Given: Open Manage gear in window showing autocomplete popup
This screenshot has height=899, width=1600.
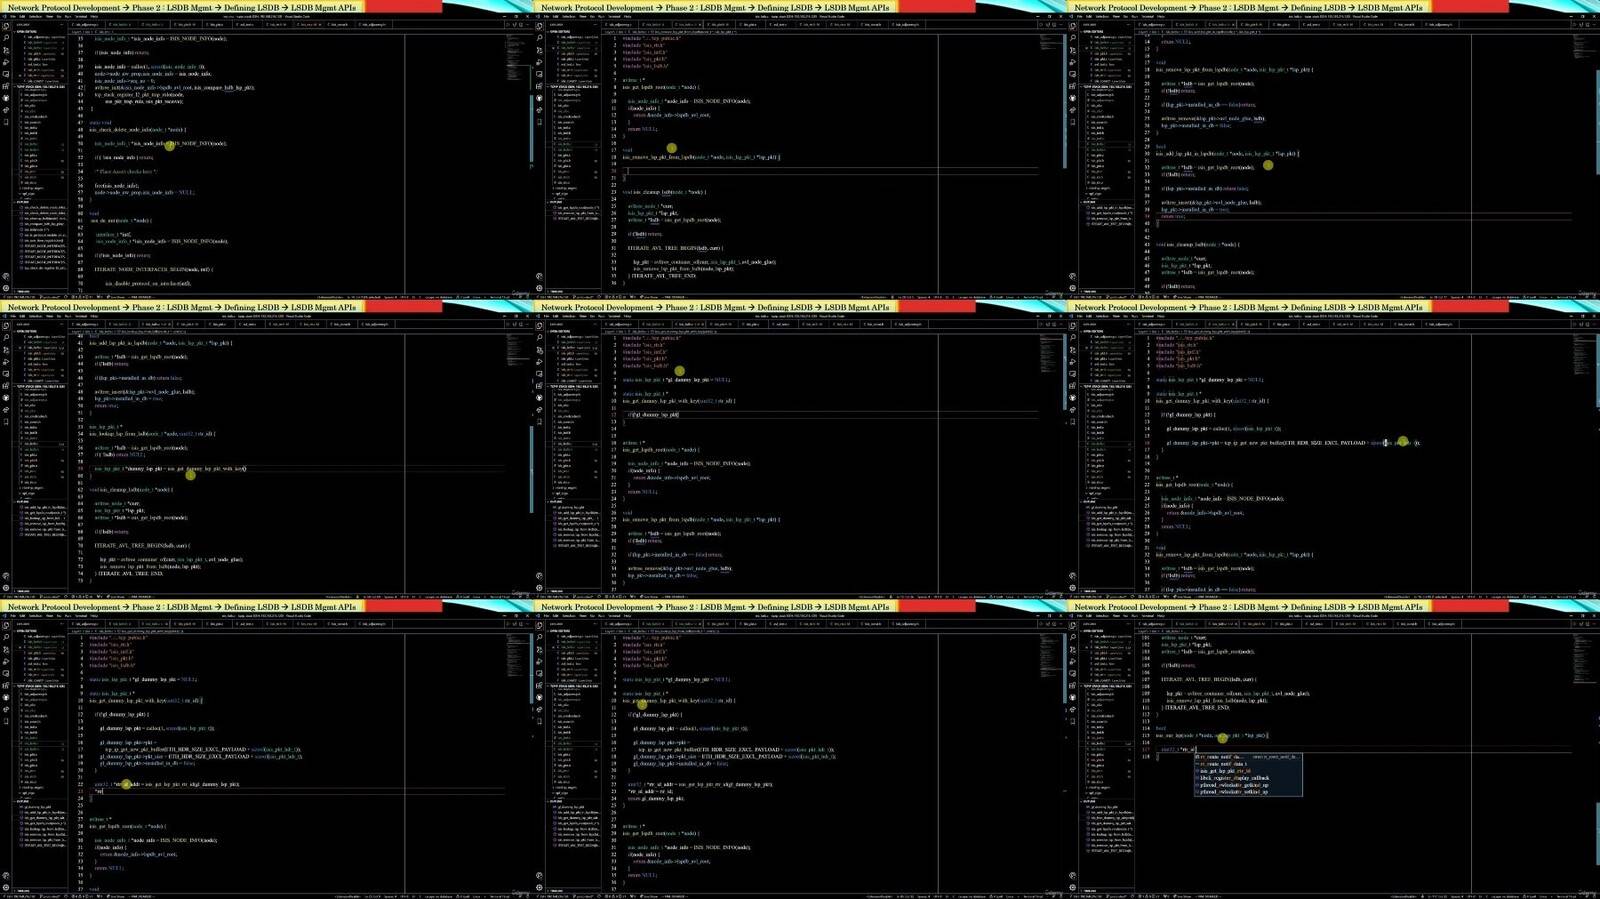Looking at the screenshot, I should [x=1073, y=888].
